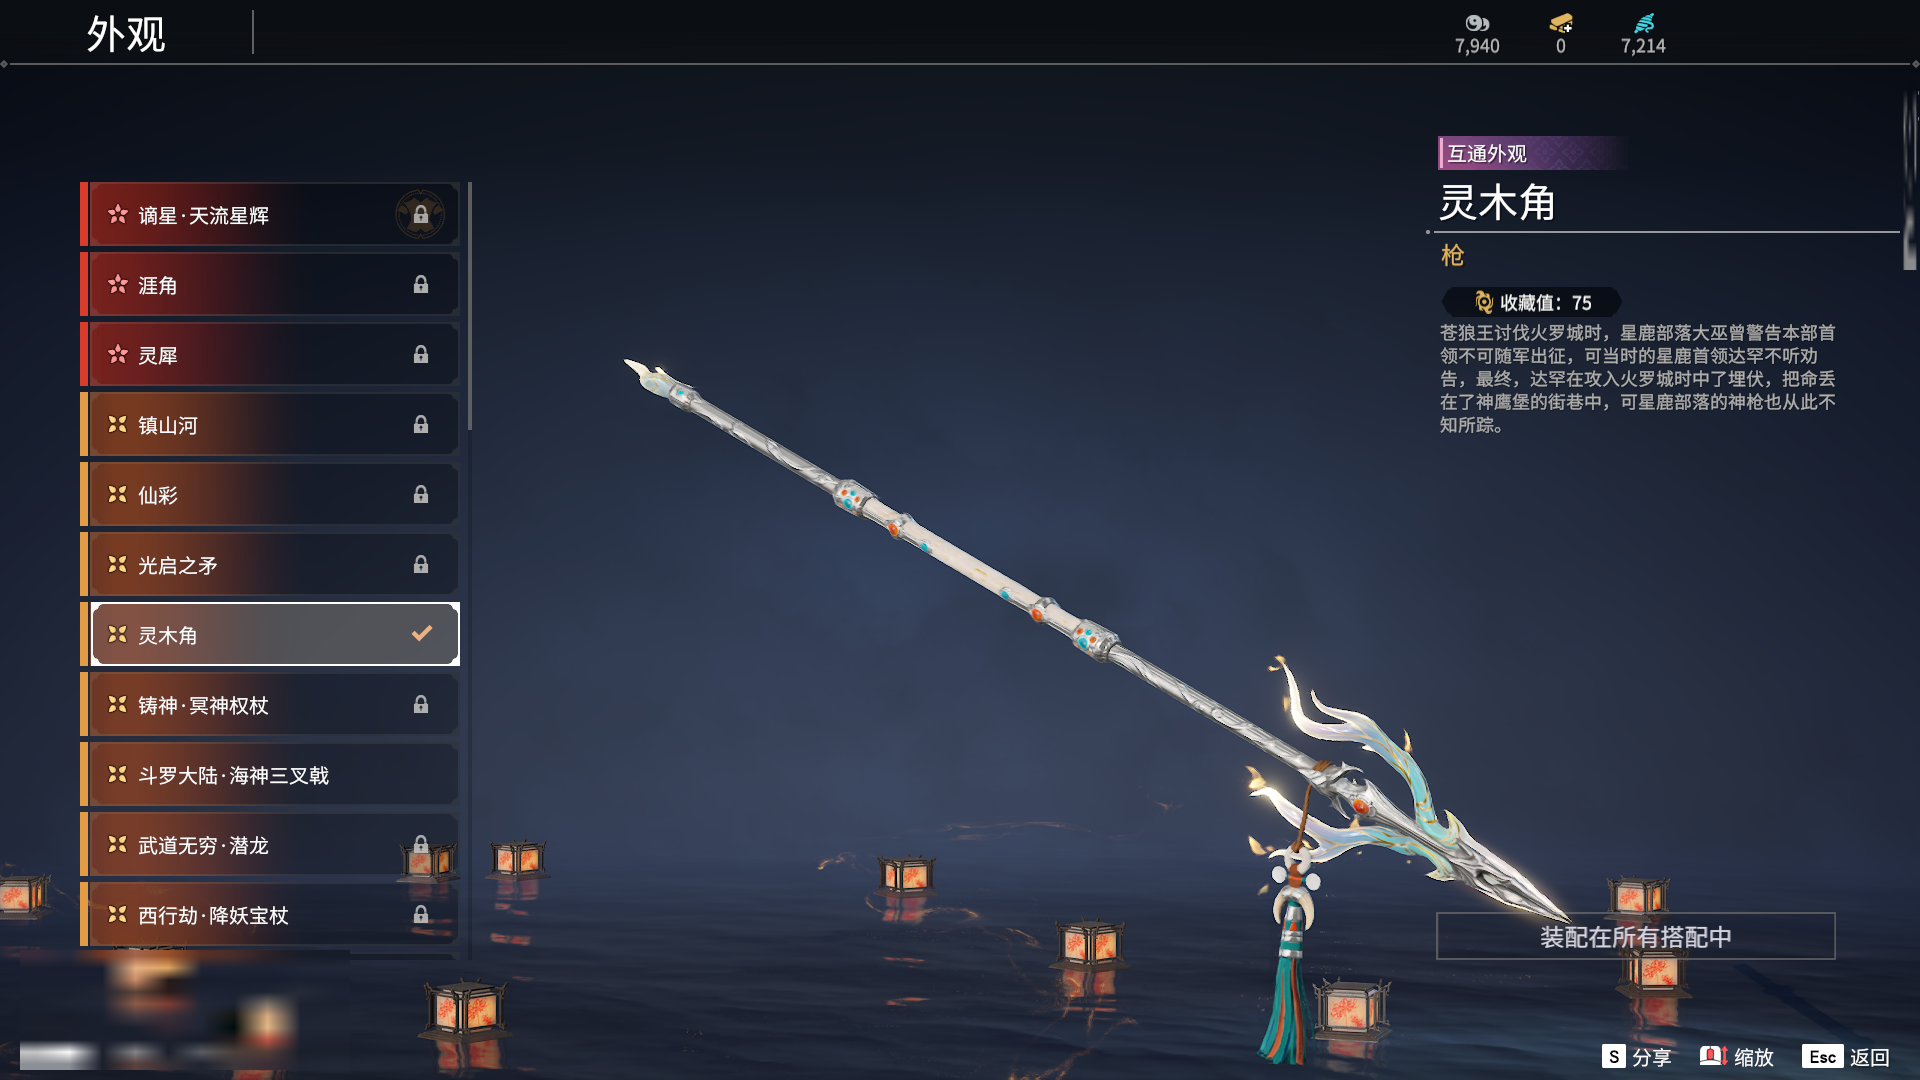The height and width of the screenshot is (1080, 1920).
Task: Click the collection value swirl icon
Action: (1484, 302)
